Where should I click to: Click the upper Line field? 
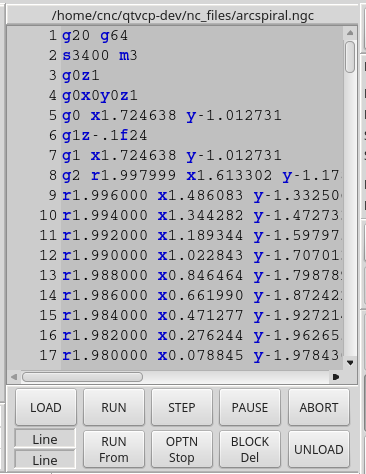pyautogui.click(x=45, y=439)
